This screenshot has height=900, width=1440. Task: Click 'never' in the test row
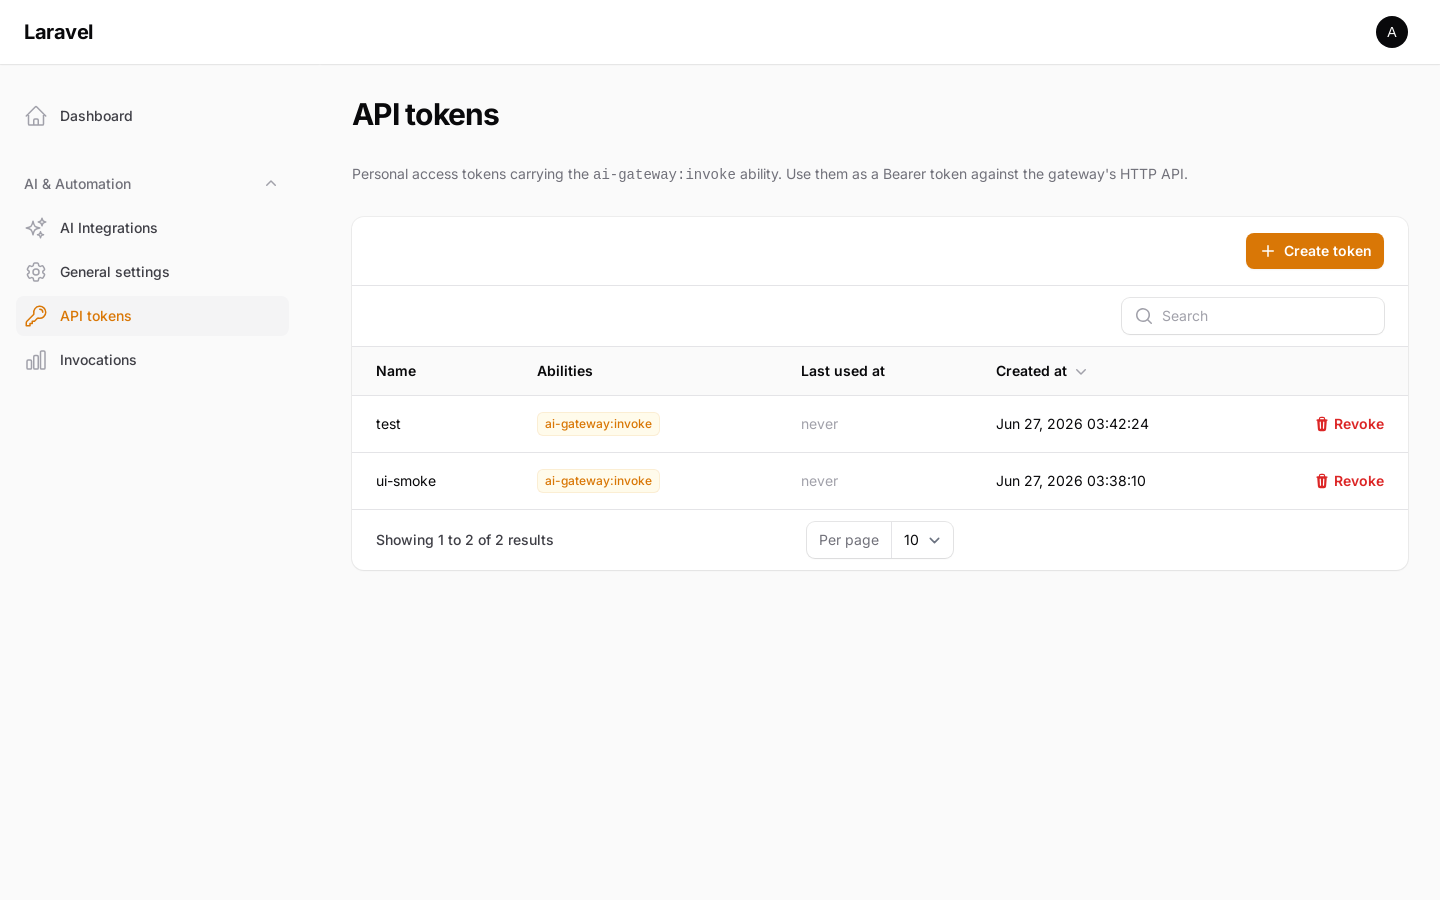[819, 424]
